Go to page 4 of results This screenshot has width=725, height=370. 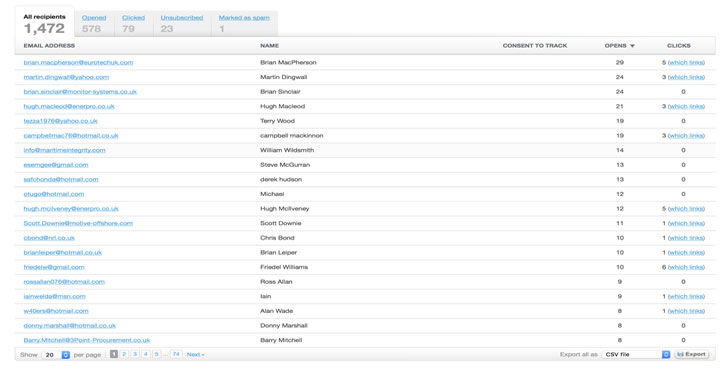point(146,355)
